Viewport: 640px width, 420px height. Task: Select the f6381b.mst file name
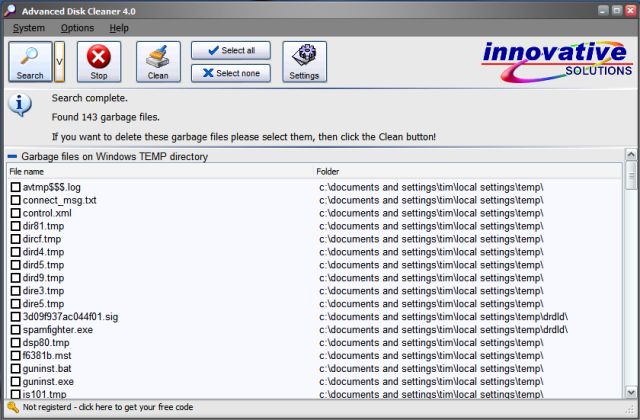tap(47, 356)
